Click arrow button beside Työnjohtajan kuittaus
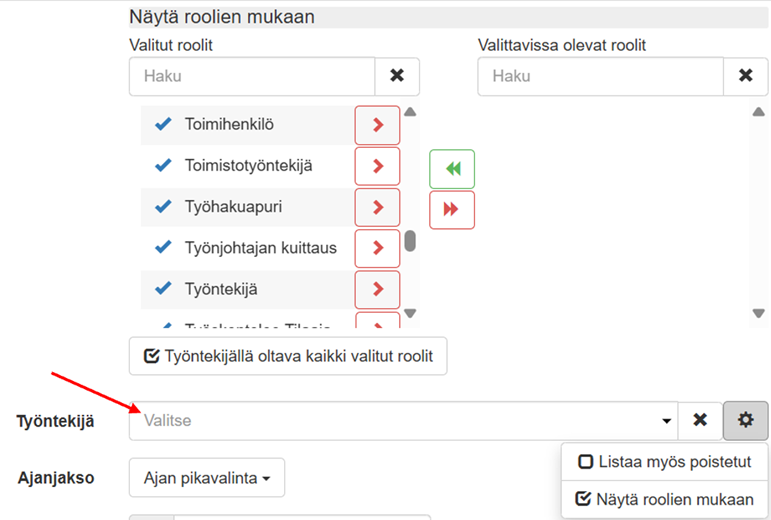Image resolution: width=771 pixels, height=520 pixels. 377,248
